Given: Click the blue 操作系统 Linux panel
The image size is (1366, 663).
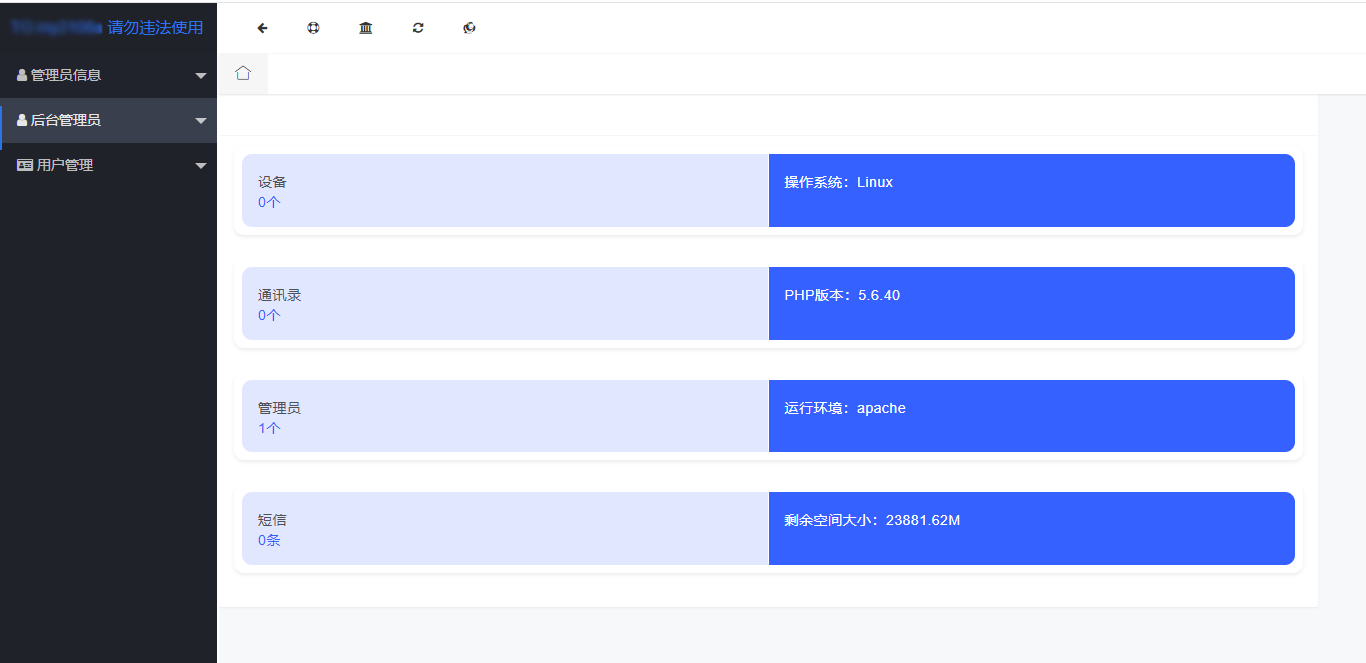Looking at the screenshot, I should click(x=1032, y=190).
